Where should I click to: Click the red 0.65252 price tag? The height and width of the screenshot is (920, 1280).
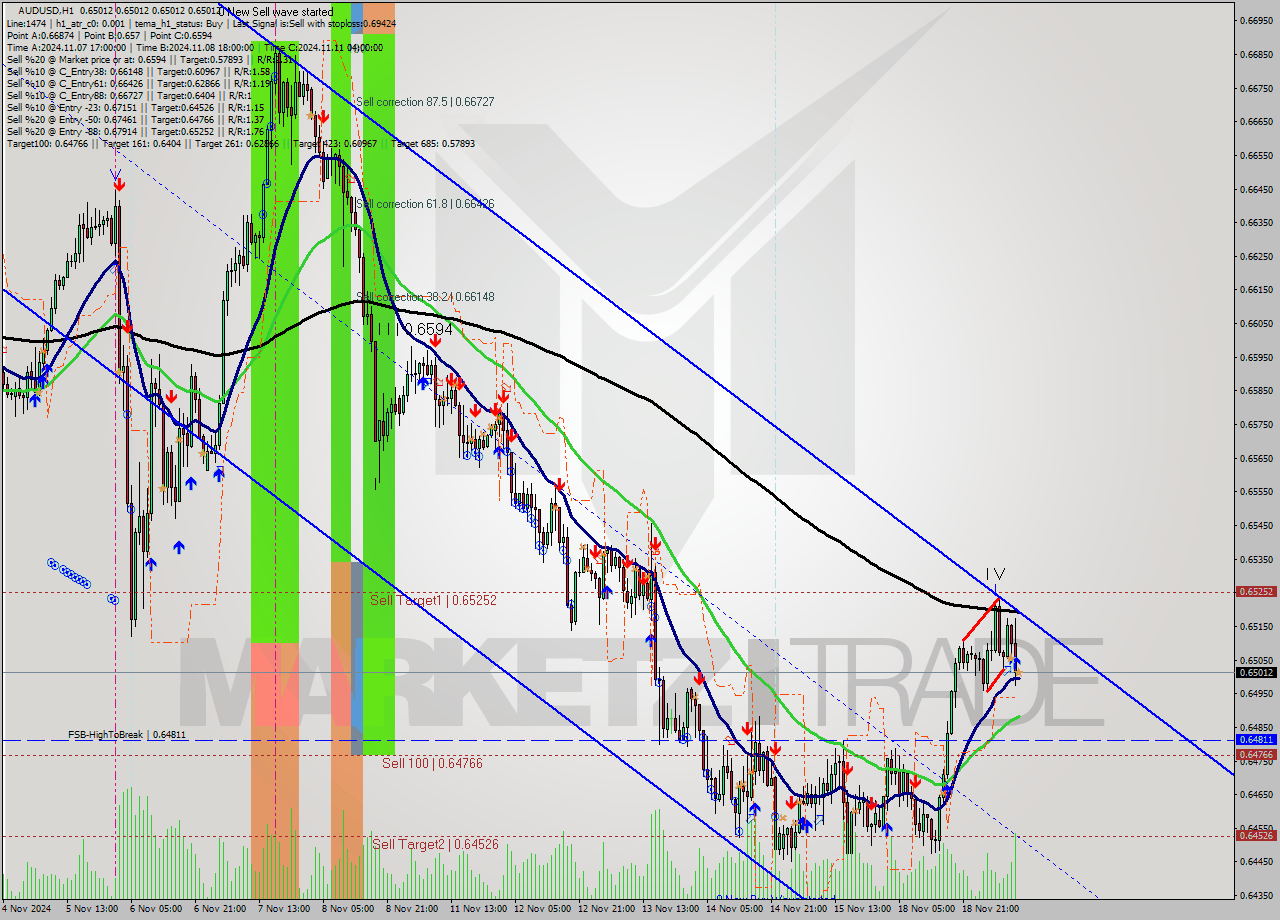point(1257,592)
